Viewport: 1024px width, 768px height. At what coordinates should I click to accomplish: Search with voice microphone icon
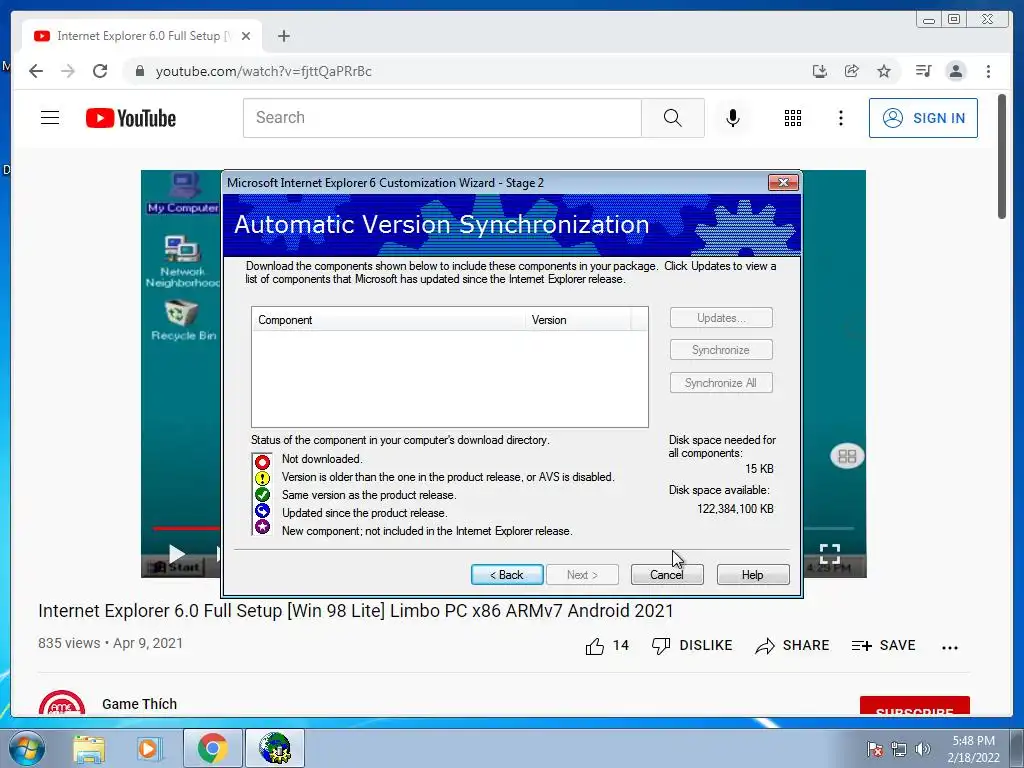(x=733, y=118)
